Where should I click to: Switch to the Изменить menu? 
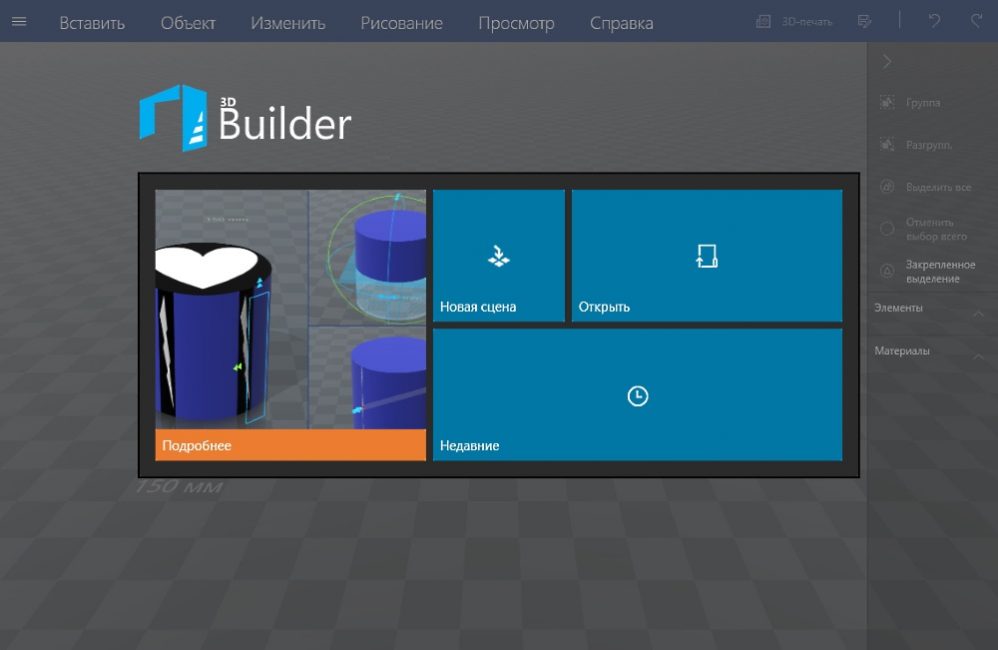[x=288, y=23]
